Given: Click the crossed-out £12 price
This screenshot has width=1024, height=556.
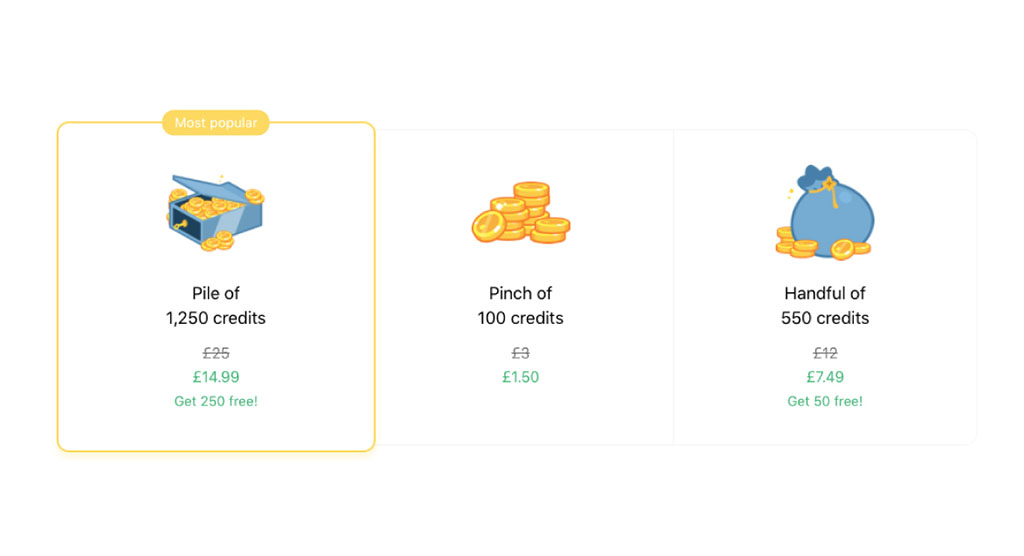Looking at the screenshot, I should pos(825,353).
